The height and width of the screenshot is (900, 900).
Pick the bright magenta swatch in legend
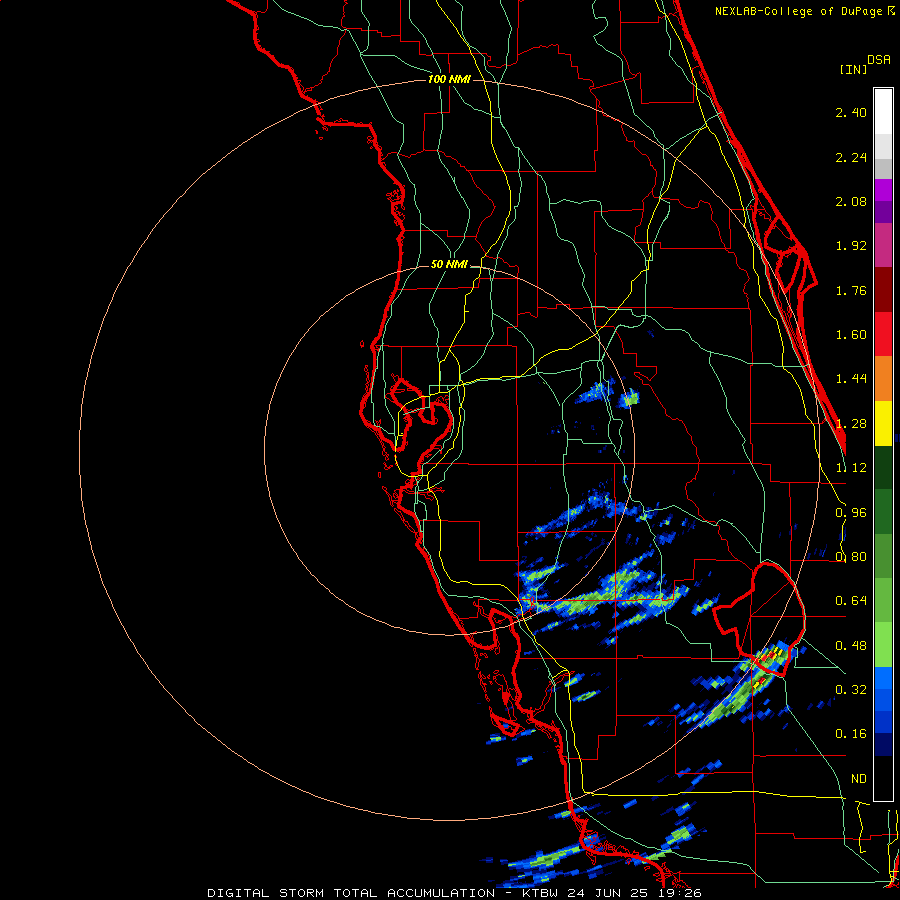[x=883, y=190]
